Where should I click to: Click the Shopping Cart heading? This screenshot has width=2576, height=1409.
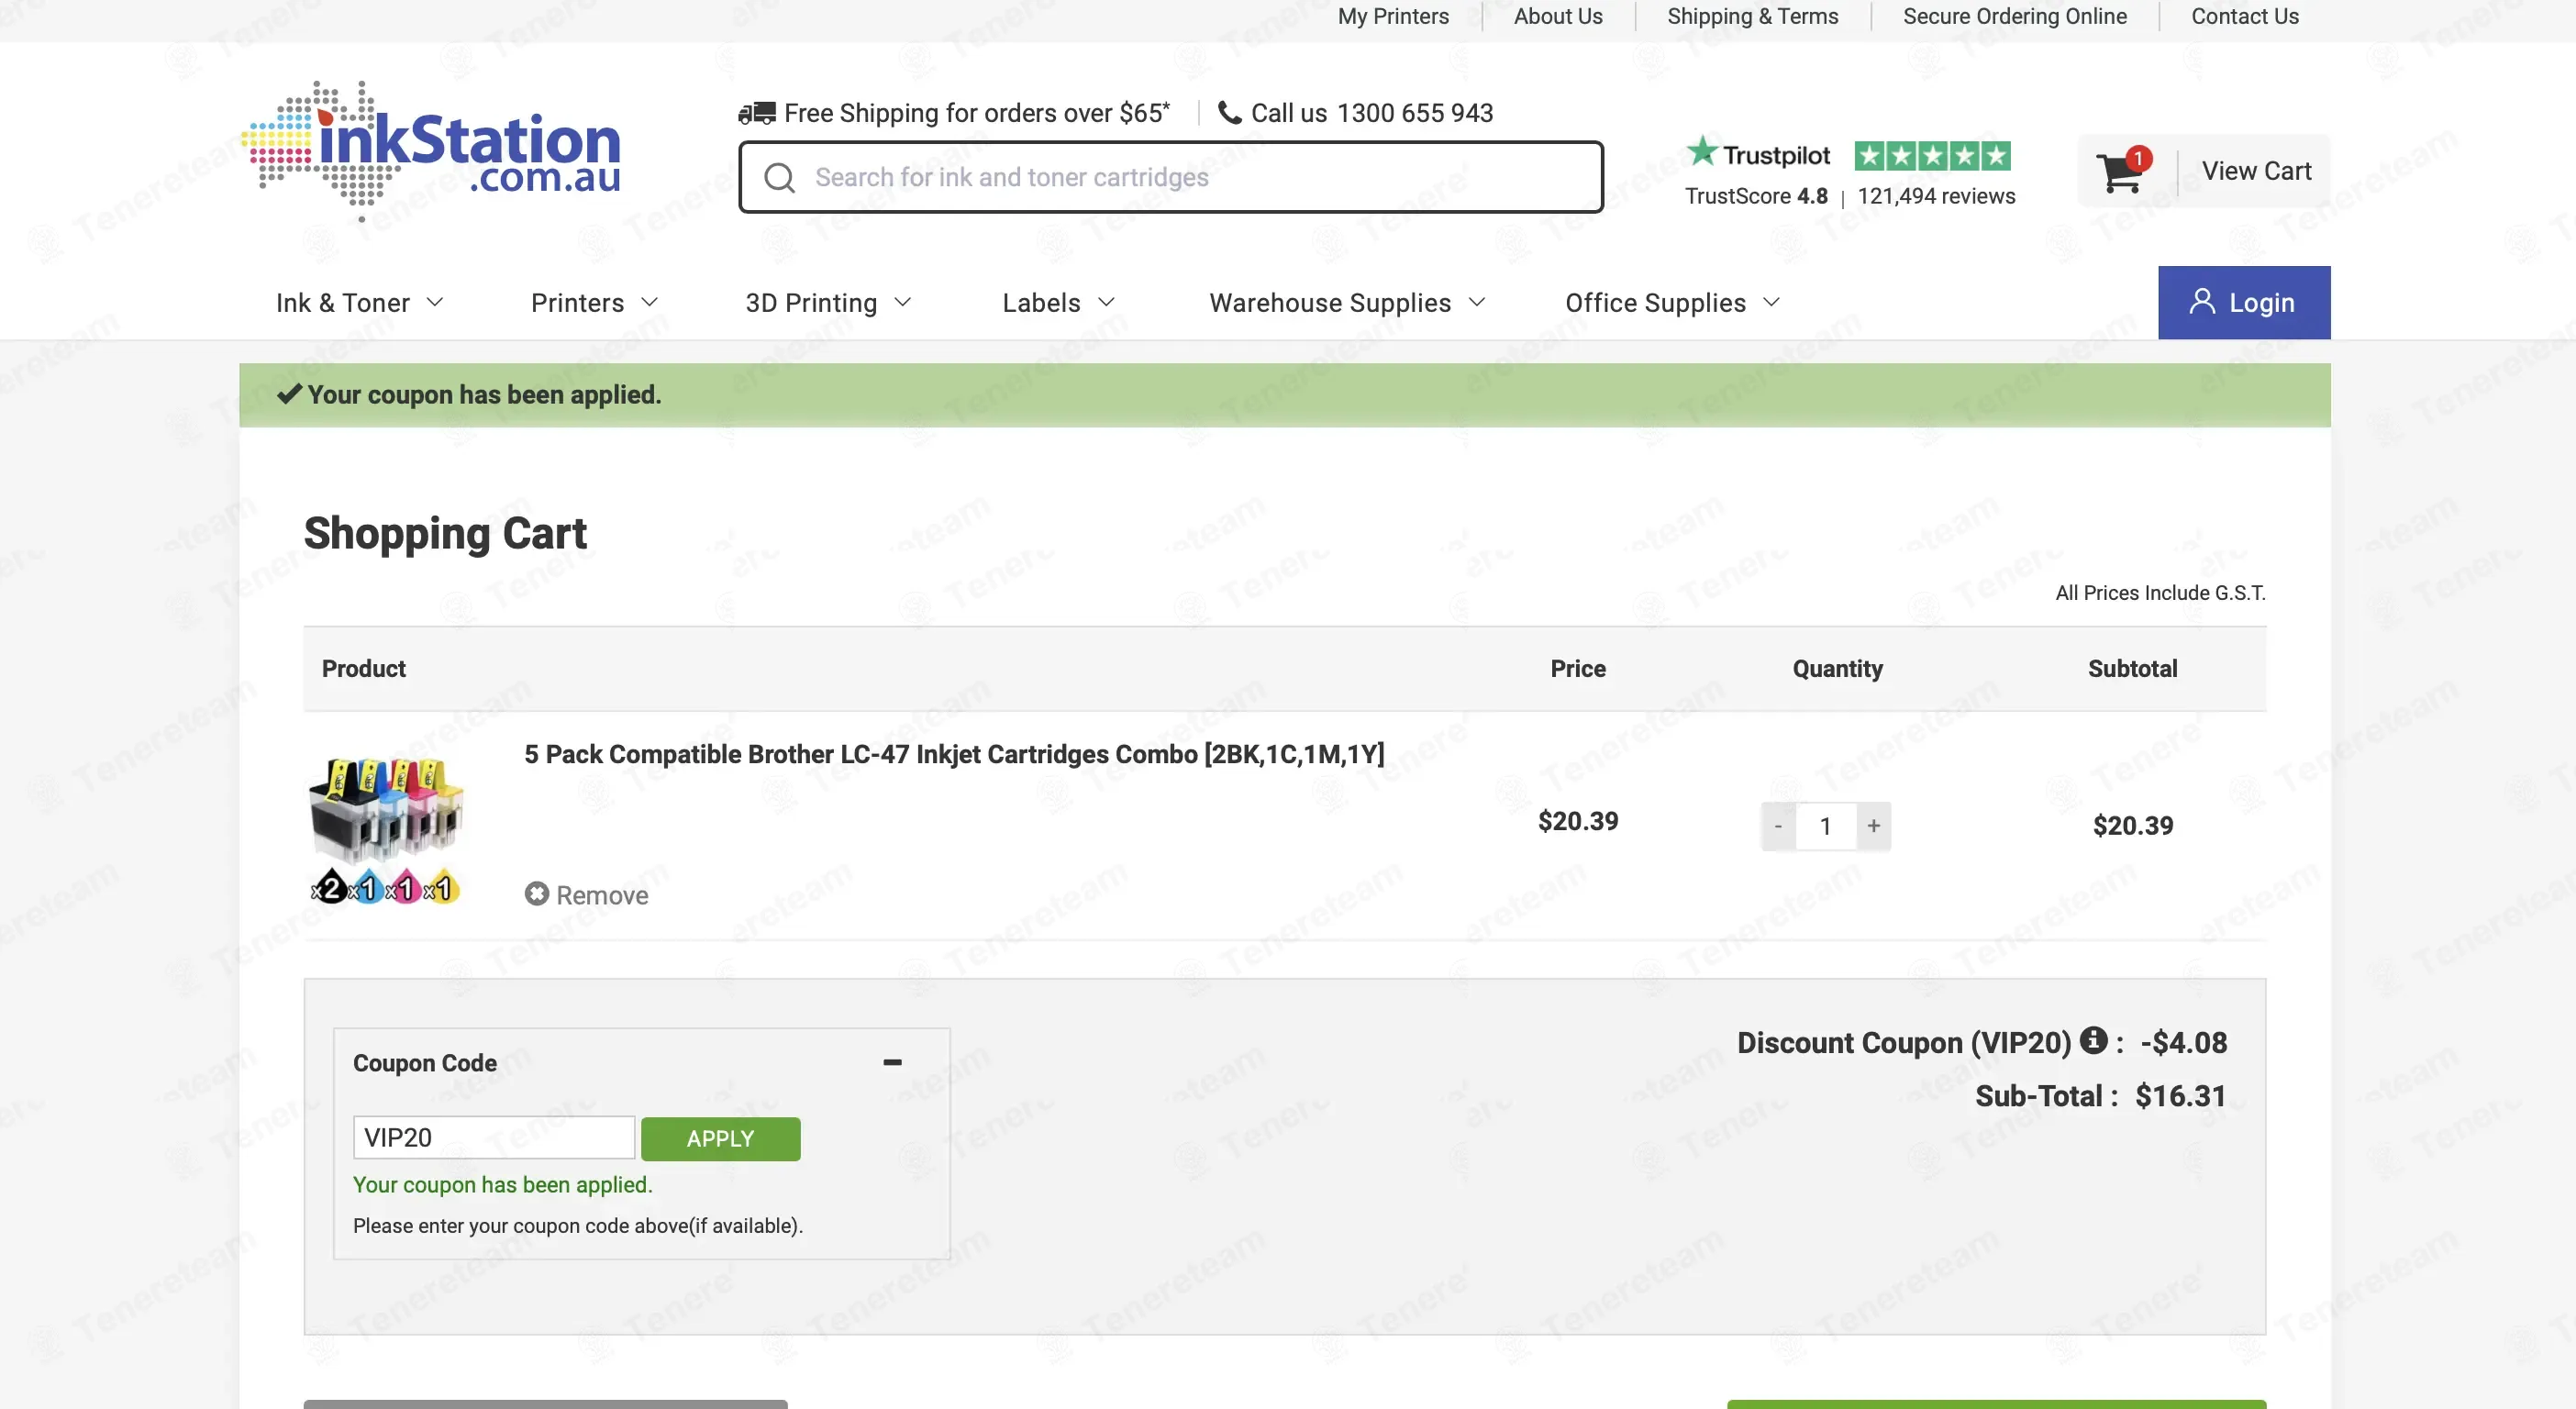pos(445,533)
